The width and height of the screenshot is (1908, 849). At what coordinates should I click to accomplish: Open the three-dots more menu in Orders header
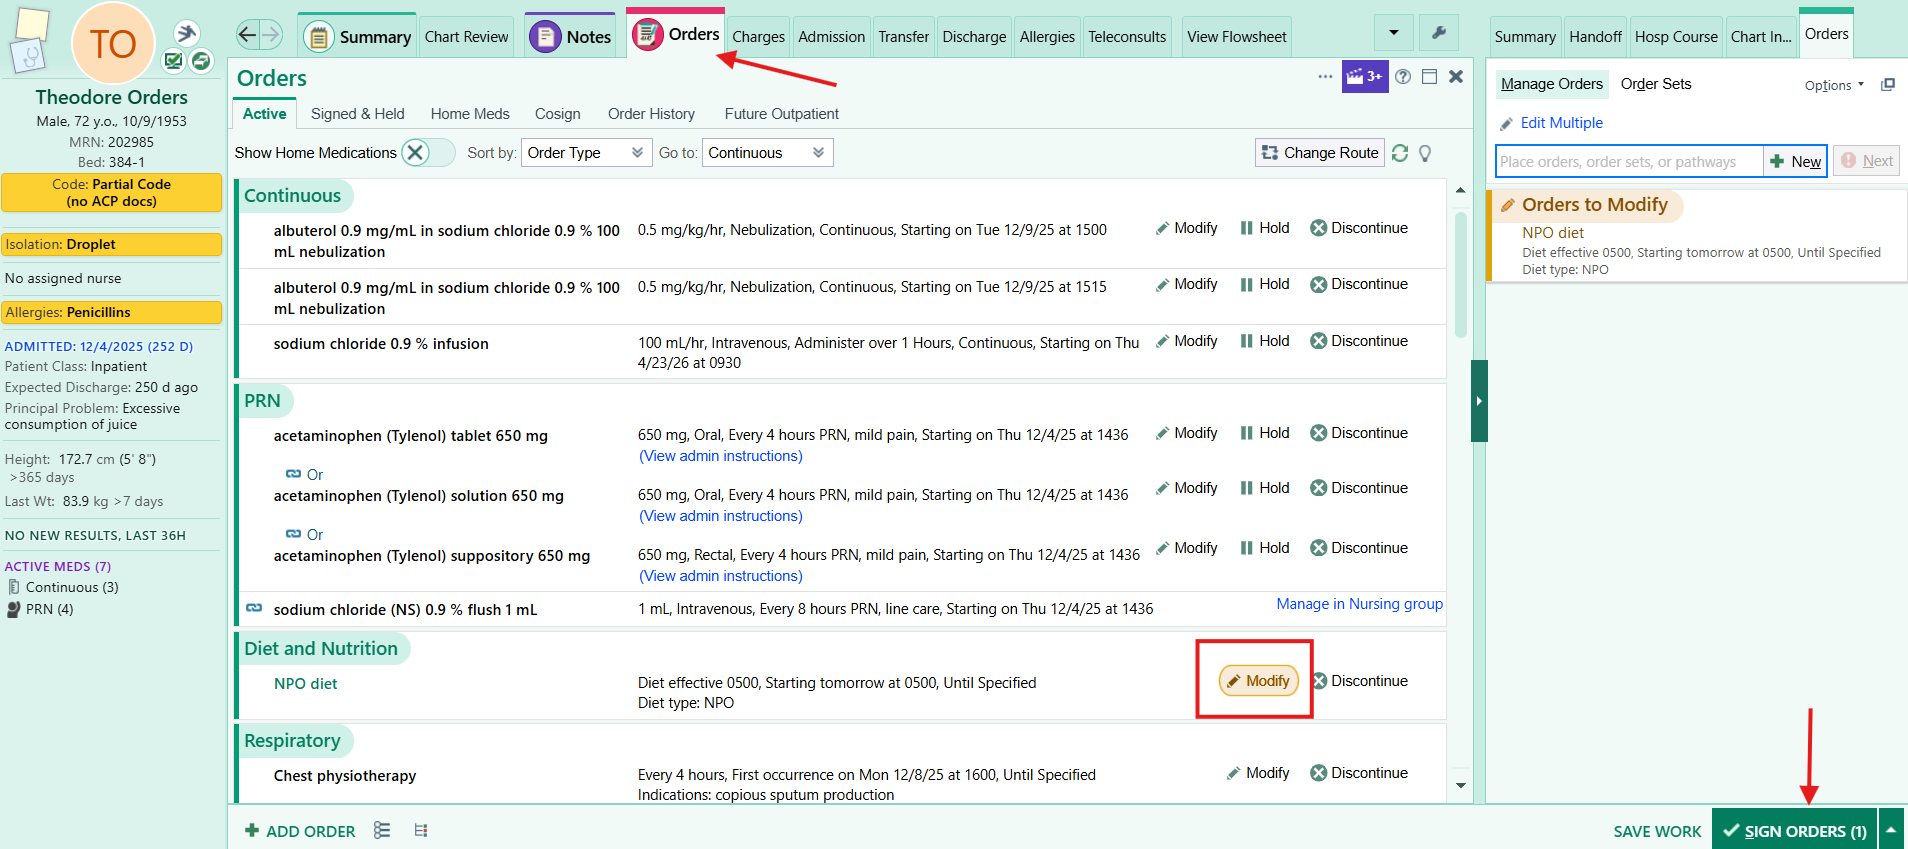1325,77
